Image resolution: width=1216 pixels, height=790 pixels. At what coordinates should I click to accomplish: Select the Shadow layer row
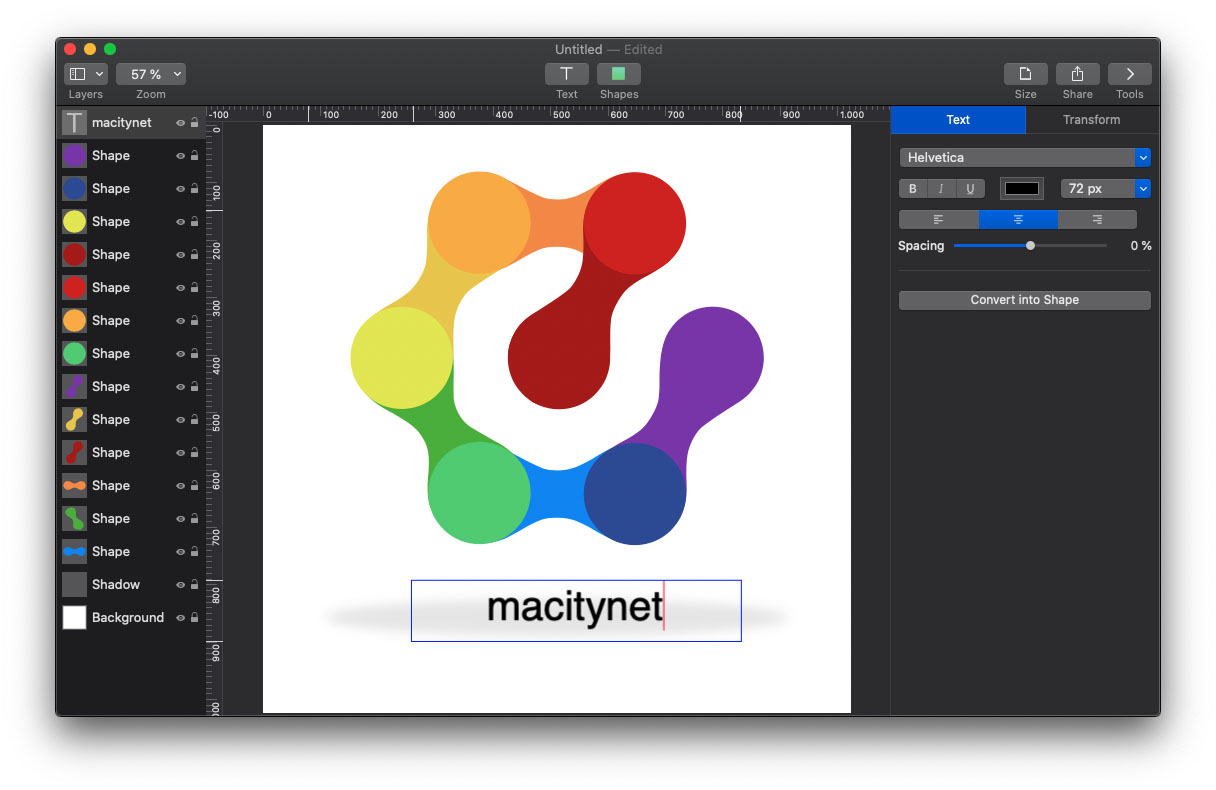pyautogui.click(x=130, y=585)
